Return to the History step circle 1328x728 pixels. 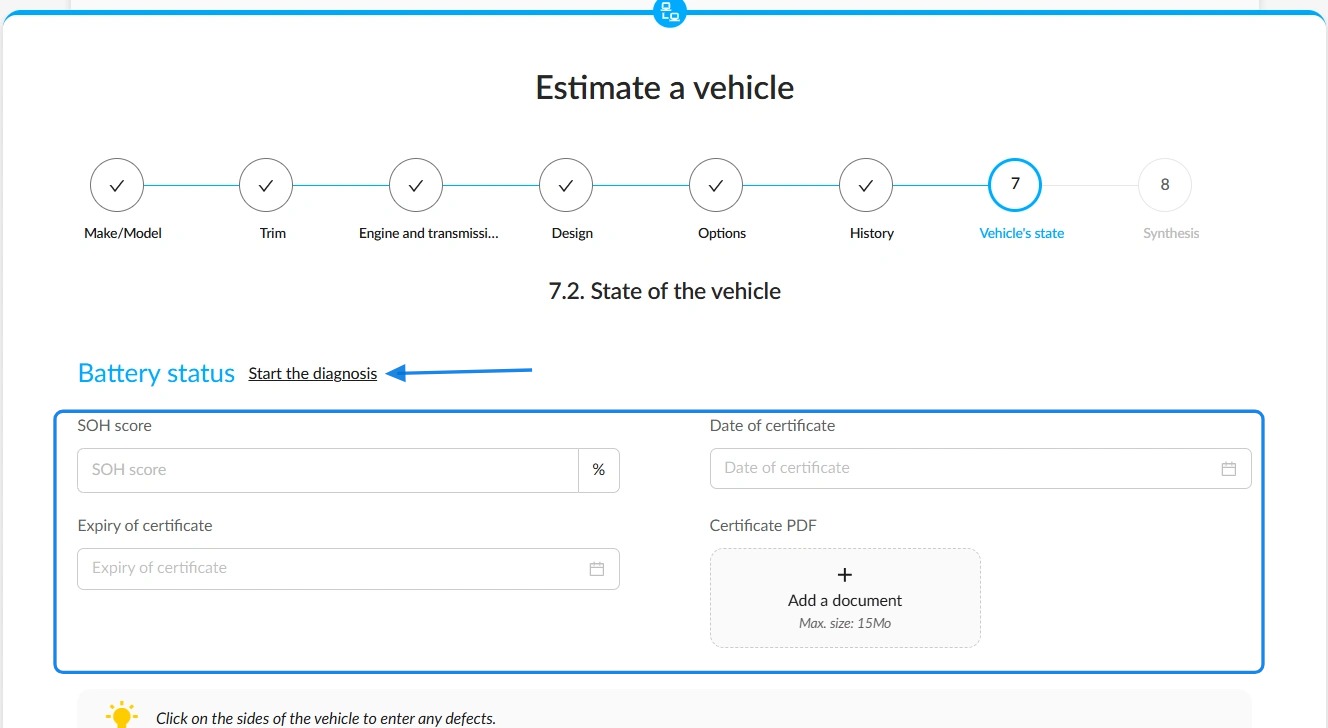[866, 185]
